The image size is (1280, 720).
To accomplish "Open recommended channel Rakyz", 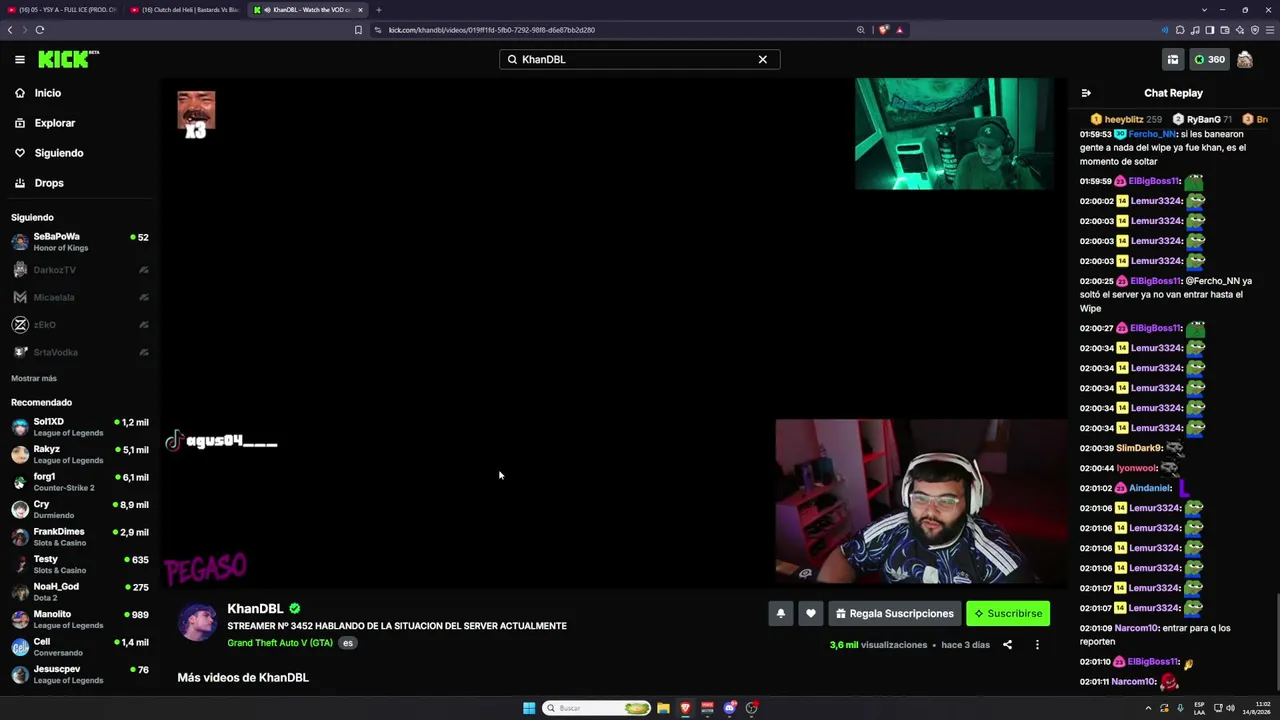I will 80,455.
